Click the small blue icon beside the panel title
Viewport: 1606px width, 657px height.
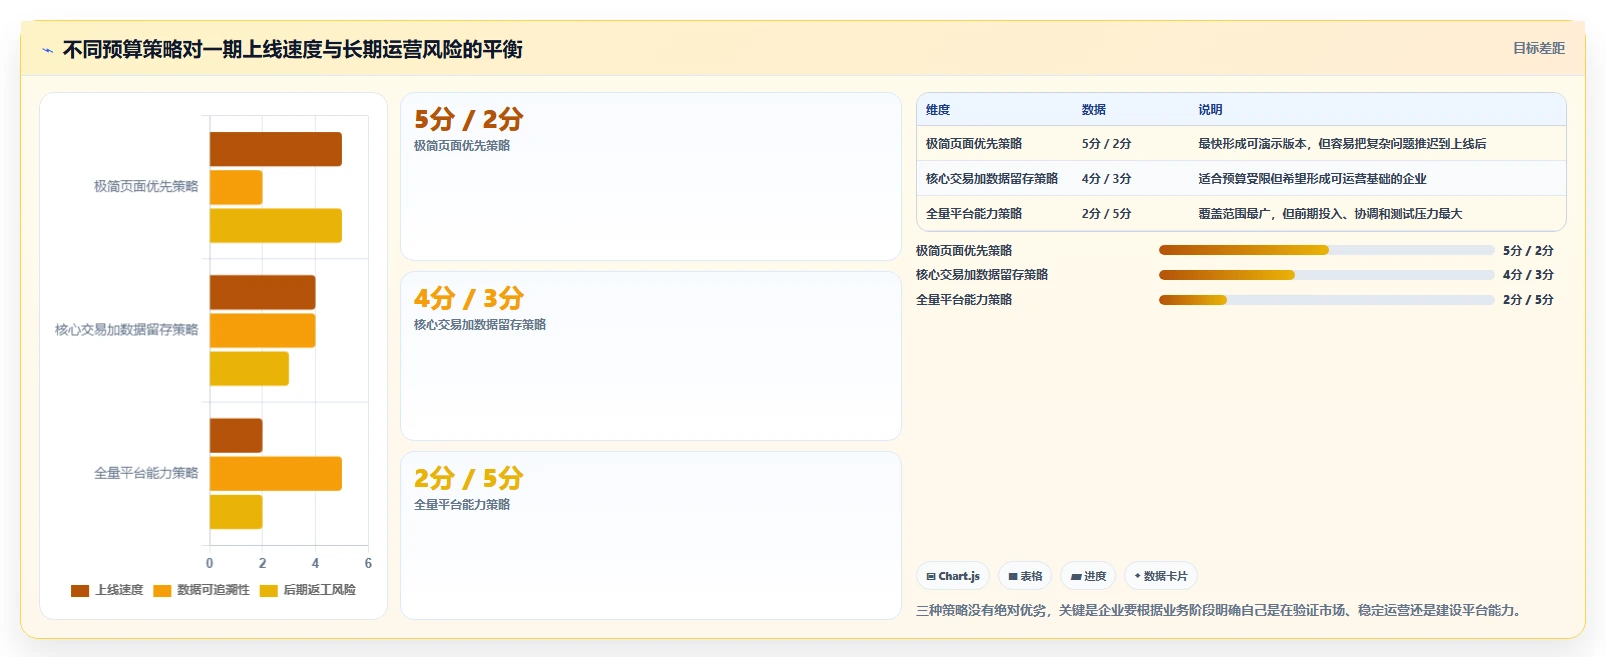tap(47, 50)
